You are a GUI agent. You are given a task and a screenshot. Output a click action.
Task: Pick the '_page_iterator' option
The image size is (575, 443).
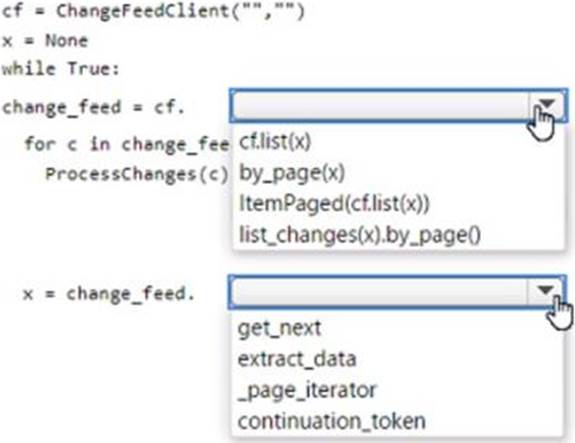coord(307,390)
